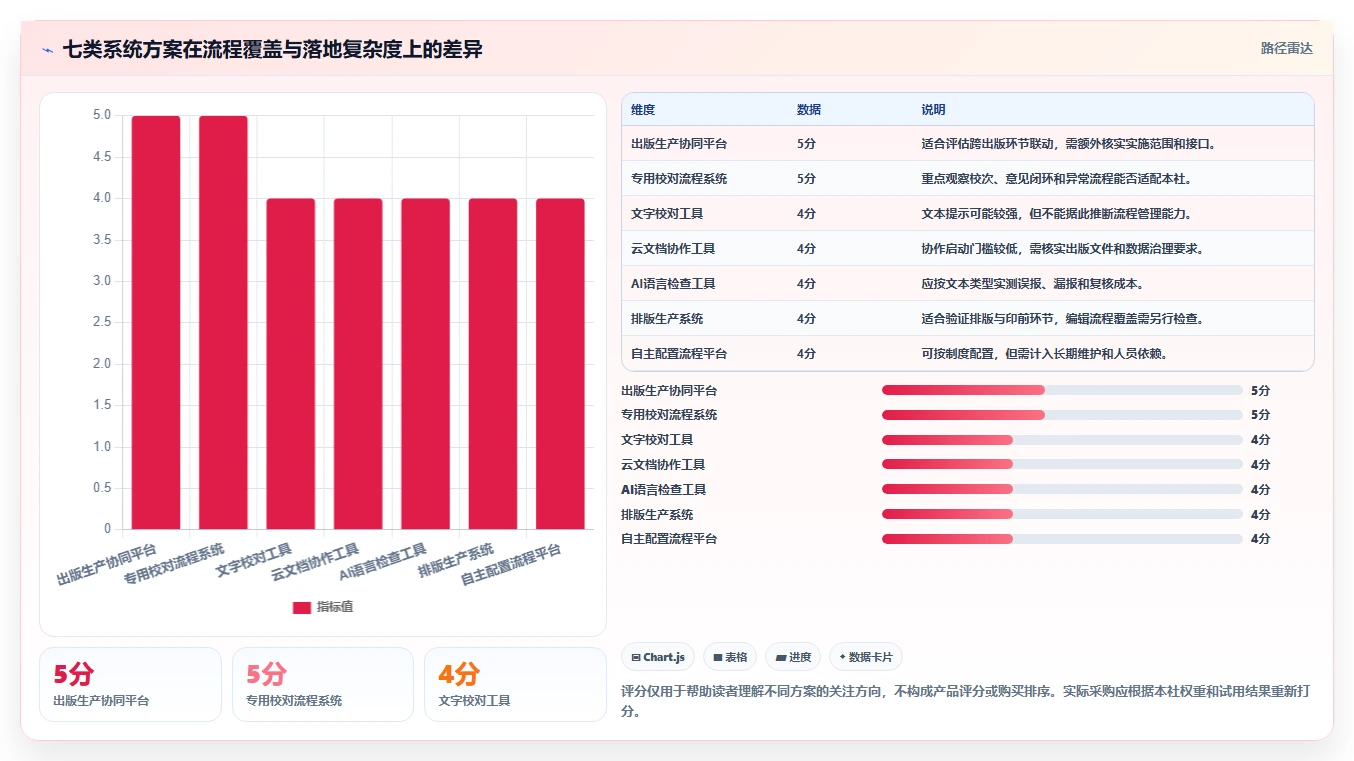Click the chart y-axis label 5.0
Viewport: 1354px width, 761px height.
(102, 115)
